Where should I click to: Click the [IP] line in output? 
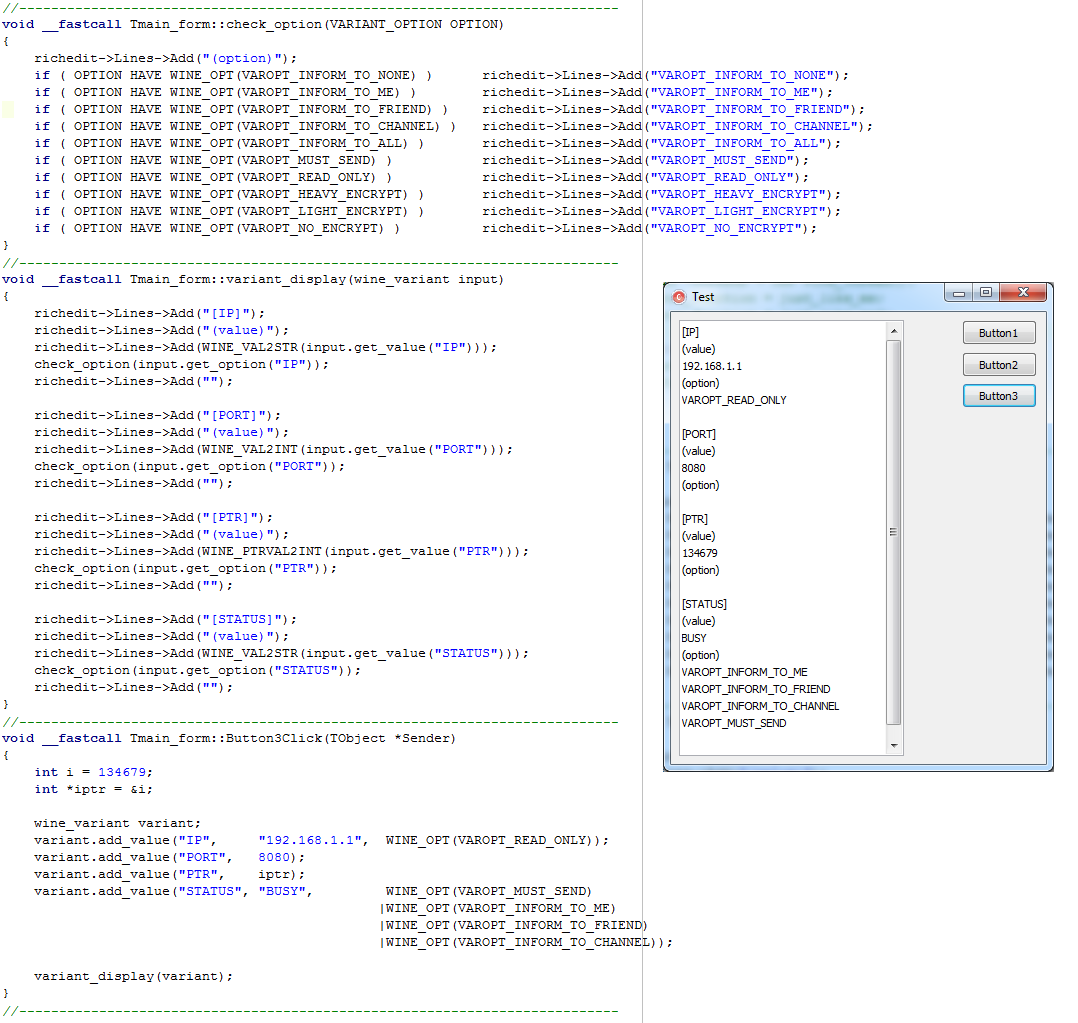[x=690, y=332]
